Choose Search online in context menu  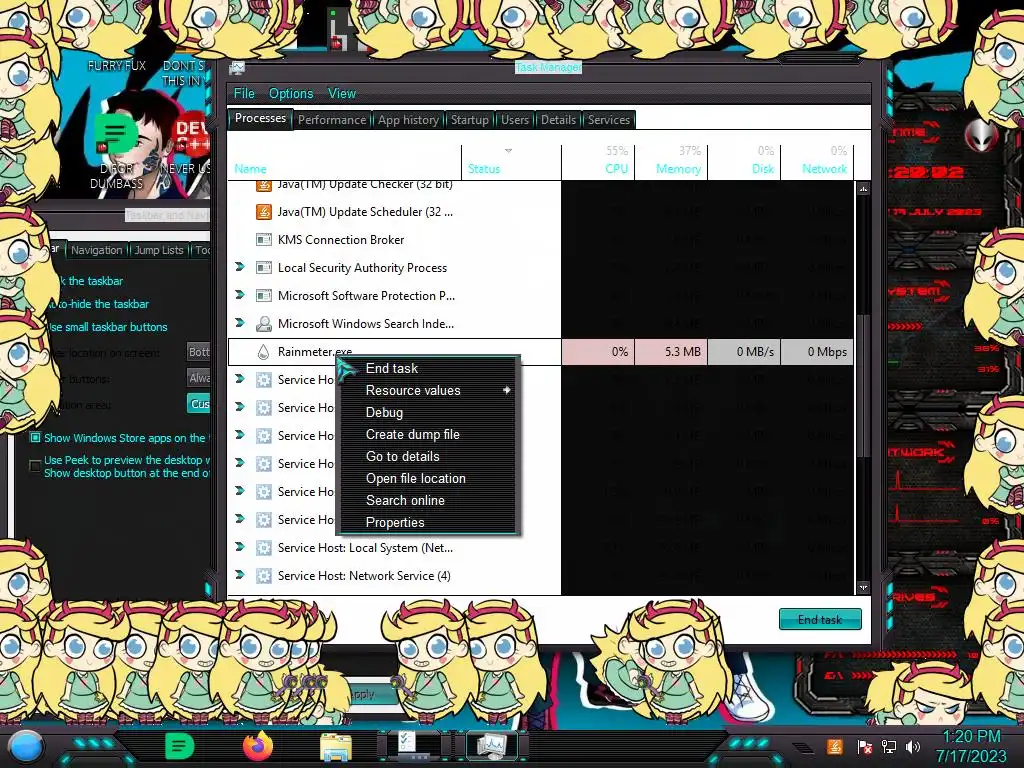tap(428, 500)
